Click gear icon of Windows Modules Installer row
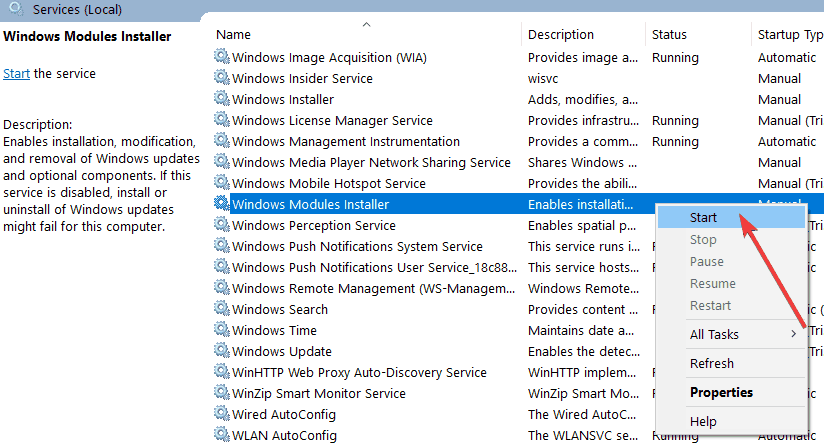The height and width of the screenshot is (447, 824). tap(222, 203)
